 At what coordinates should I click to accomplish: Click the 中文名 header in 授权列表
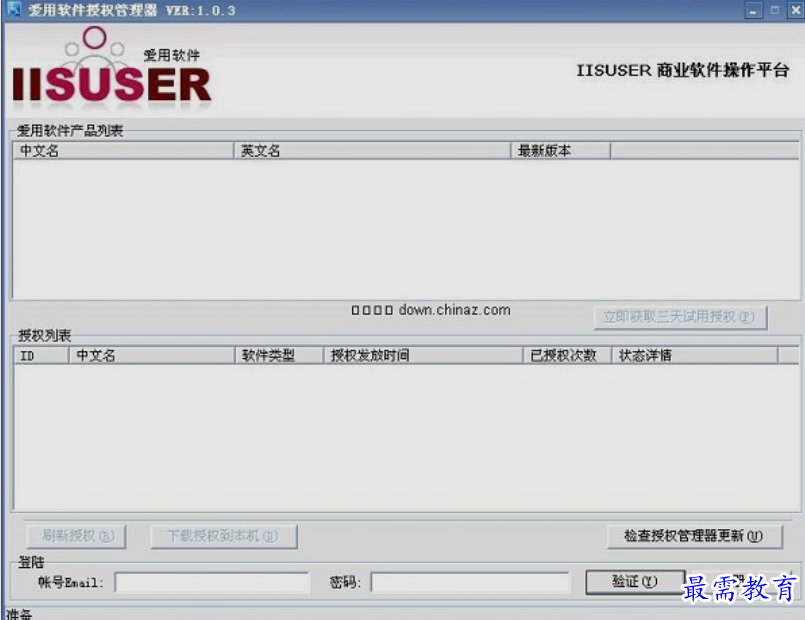(151, 355)
